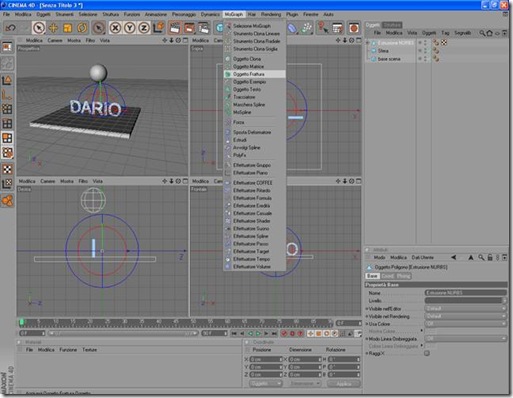Toggle the Y axis lock
Image resolution: width=513 pixels, height=398 pixels.
click(129, 28)
